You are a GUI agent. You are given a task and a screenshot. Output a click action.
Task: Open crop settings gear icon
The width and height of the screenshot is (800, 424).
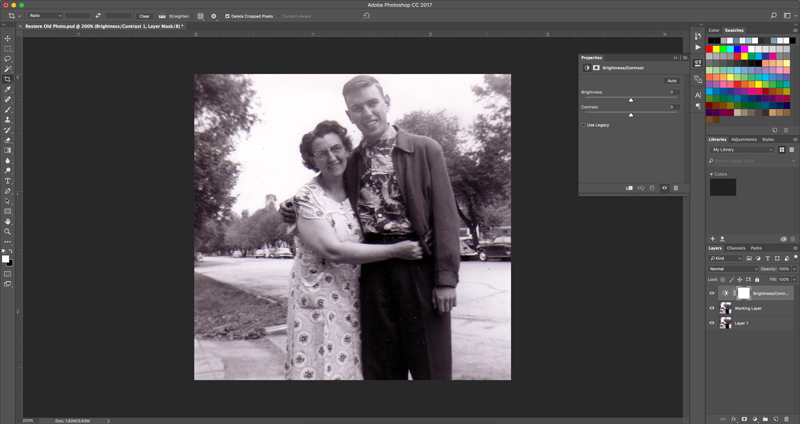[214, 16]
